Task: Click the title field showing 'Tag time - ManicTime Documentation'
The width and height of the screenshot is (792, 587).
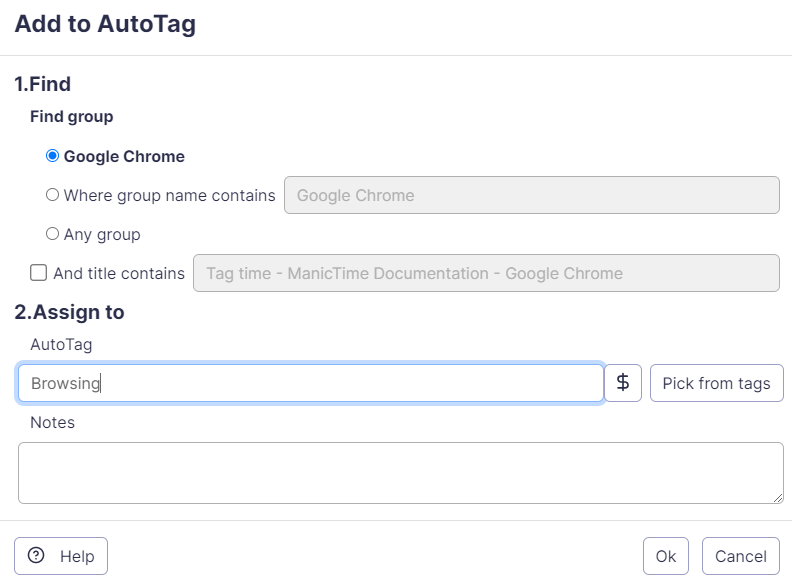Action: tap(485, 273)
